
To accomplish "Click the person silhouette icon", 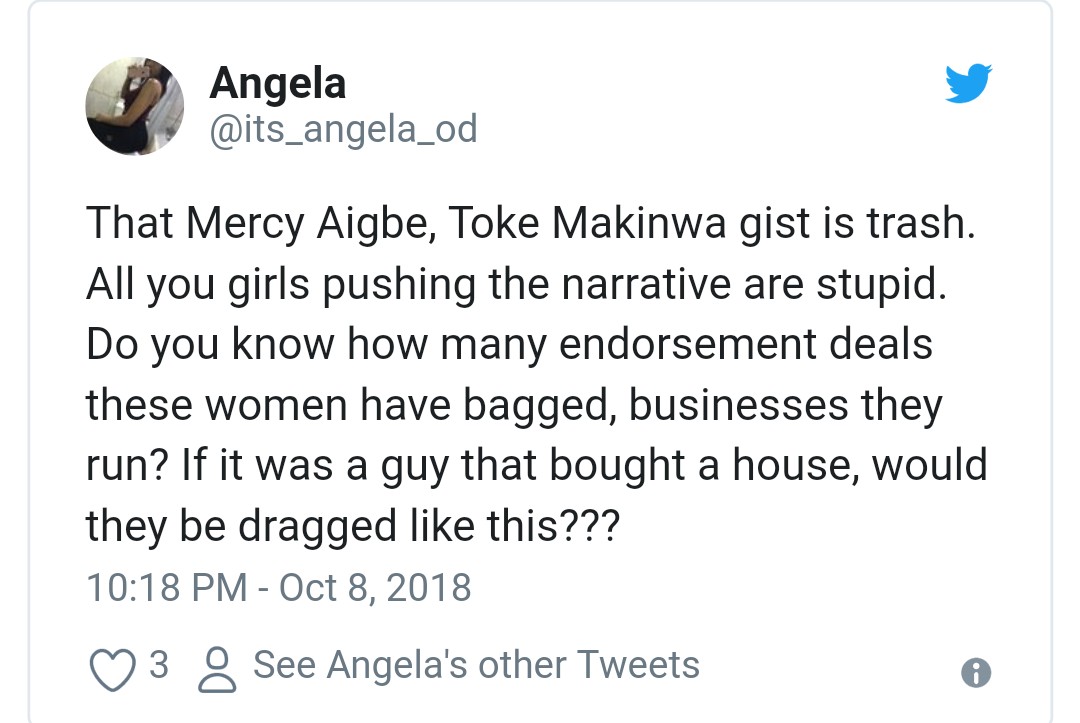I will tap(218, 669).
